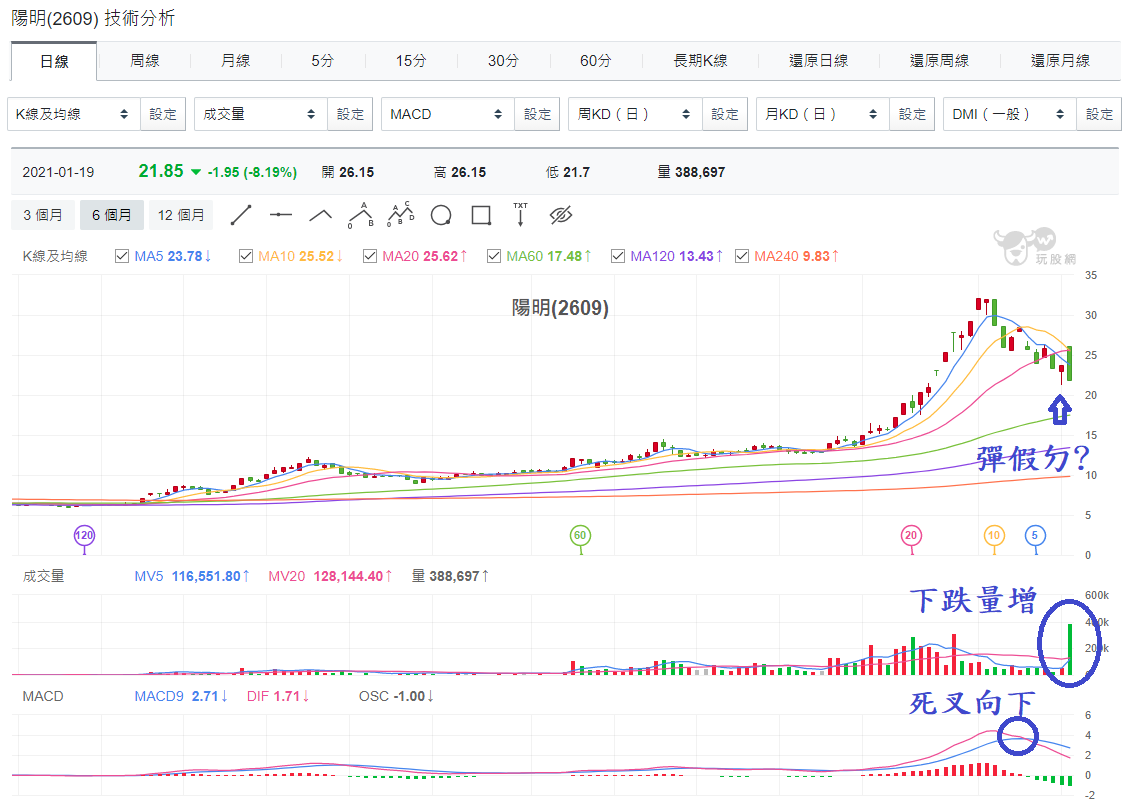Click the pink 20 moving average marker

(911, 536)
